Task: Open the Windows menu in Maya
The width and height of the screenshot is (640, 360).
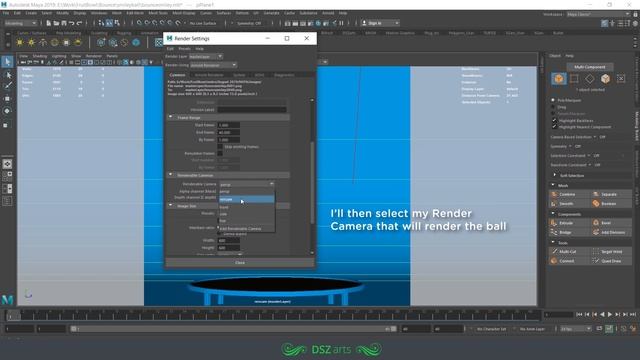Action: [99, 13]
